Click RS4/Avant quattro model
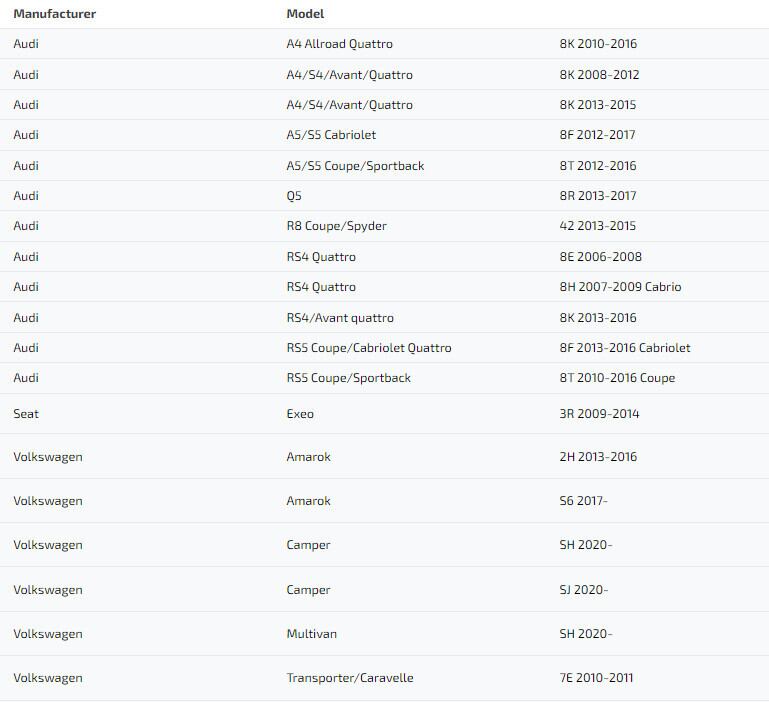This screenshot has height=702, width=769. pyautogui.click(x=340, y=318)
